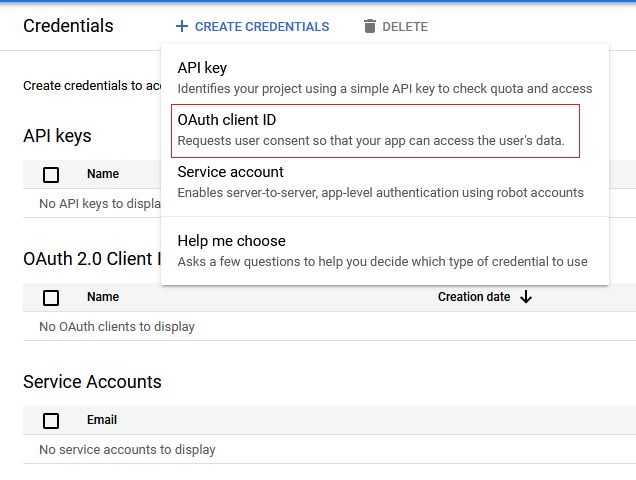Click the API keys section heading
Viewport: 636px width, 480px height.
pyautogui.click(x=57, y=136)
